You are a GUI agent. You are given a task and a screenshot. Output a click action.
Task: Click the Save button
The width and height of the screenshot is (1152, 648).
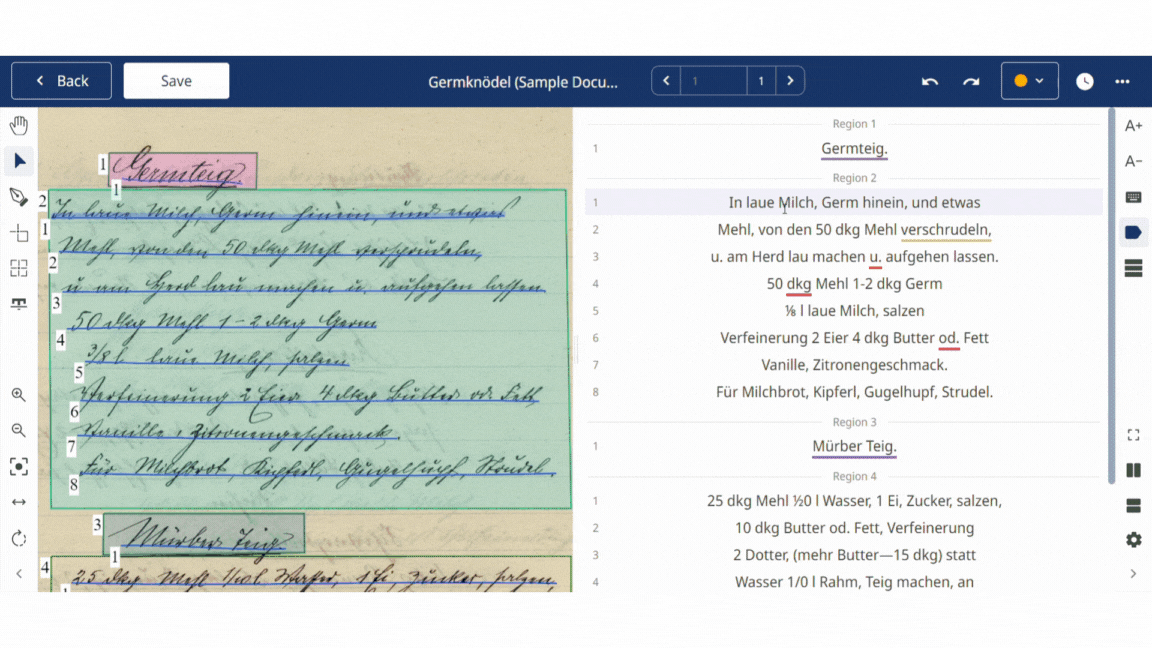[176, 81]
